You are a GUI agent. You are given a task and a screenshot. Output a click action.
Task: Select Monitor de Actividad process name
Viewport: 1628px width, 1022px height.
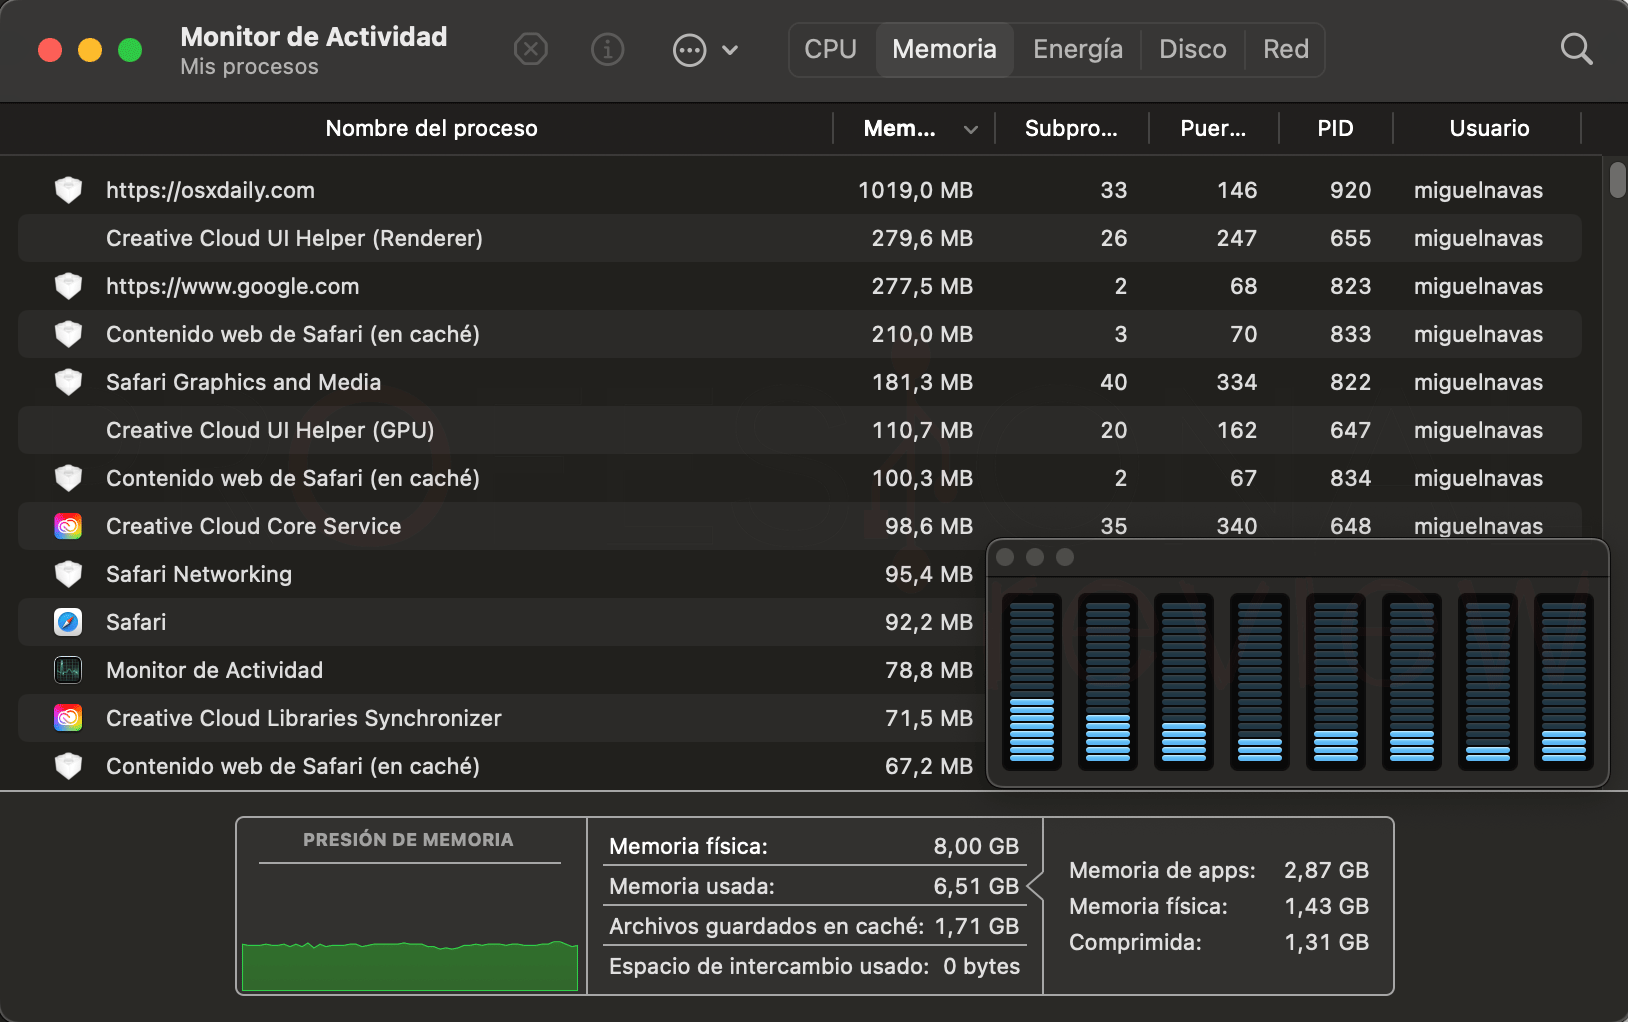click(x=214, y=670)
